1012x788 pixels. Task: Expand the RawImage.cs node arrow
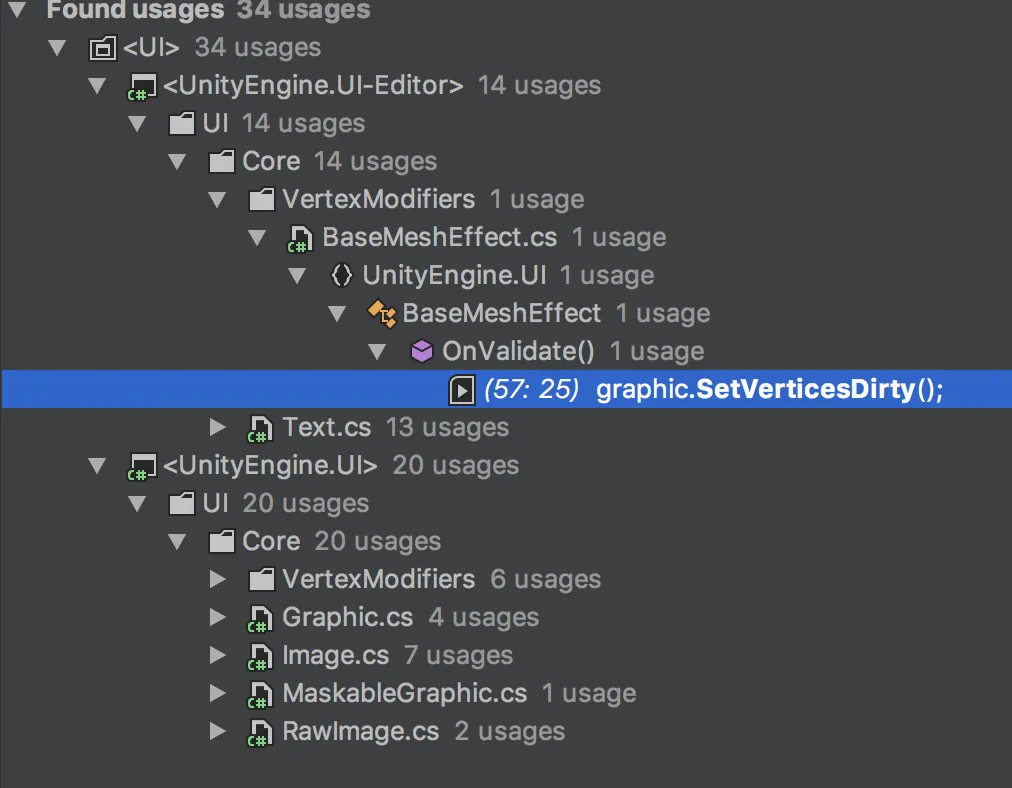point(218,731)
